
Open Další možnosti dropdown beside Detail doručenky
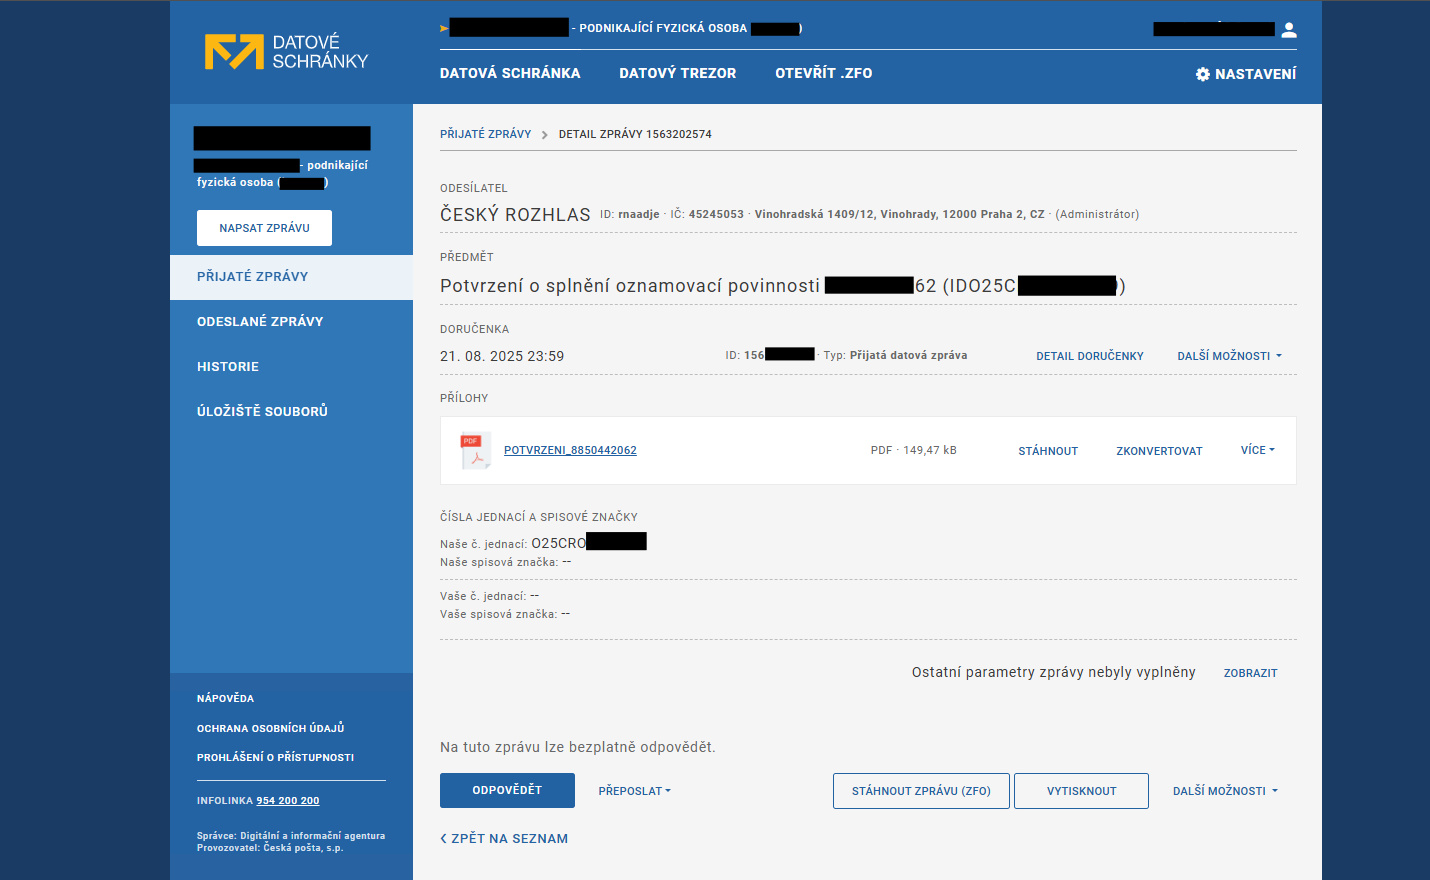coord(1229,356)
